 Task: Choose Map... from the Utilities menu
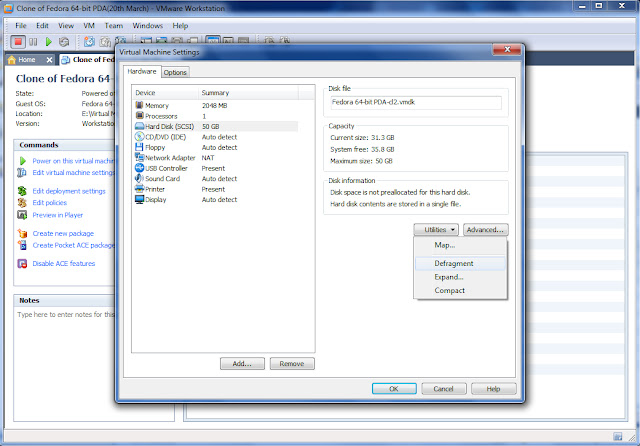click(460, 245)
